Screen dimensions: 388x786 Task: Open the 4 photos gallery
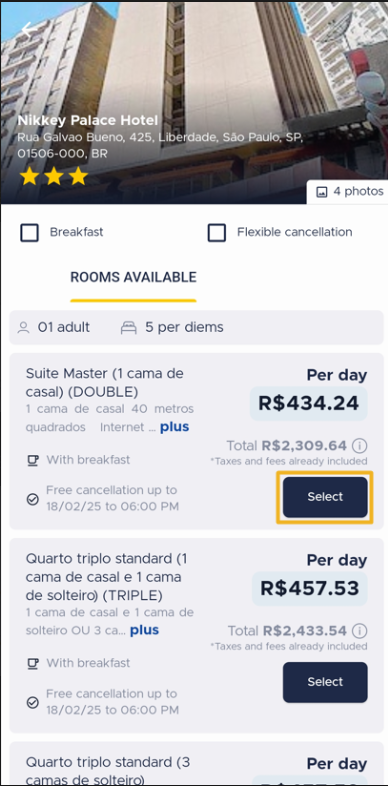tap(347, 191)
